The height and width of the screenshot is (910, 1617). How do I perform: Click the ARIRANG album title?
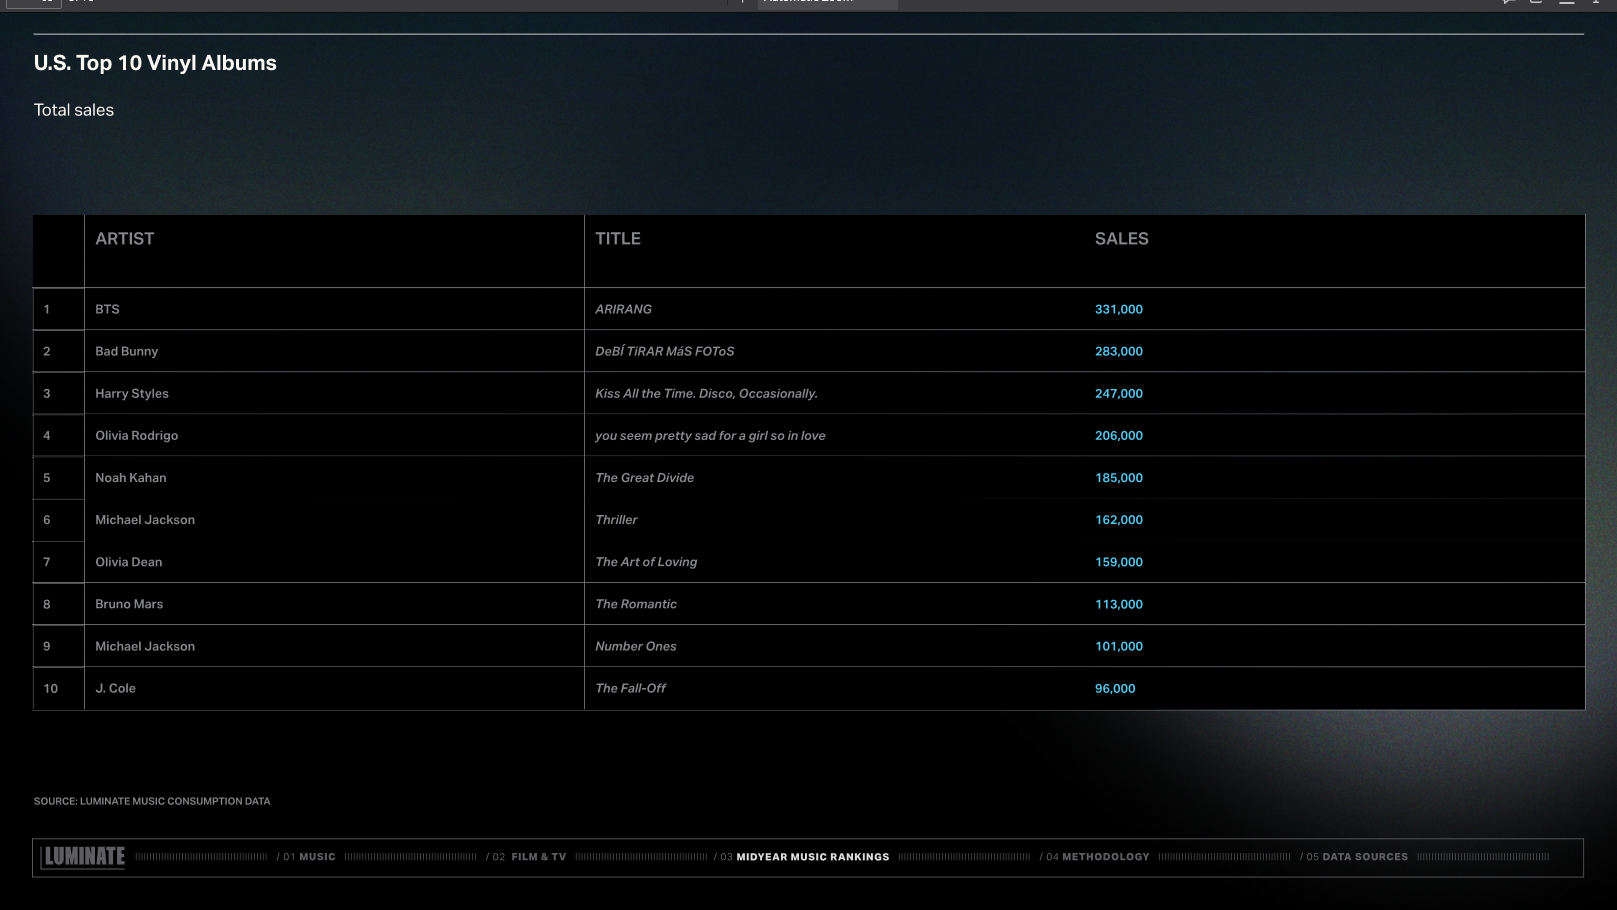coord(624,309)
